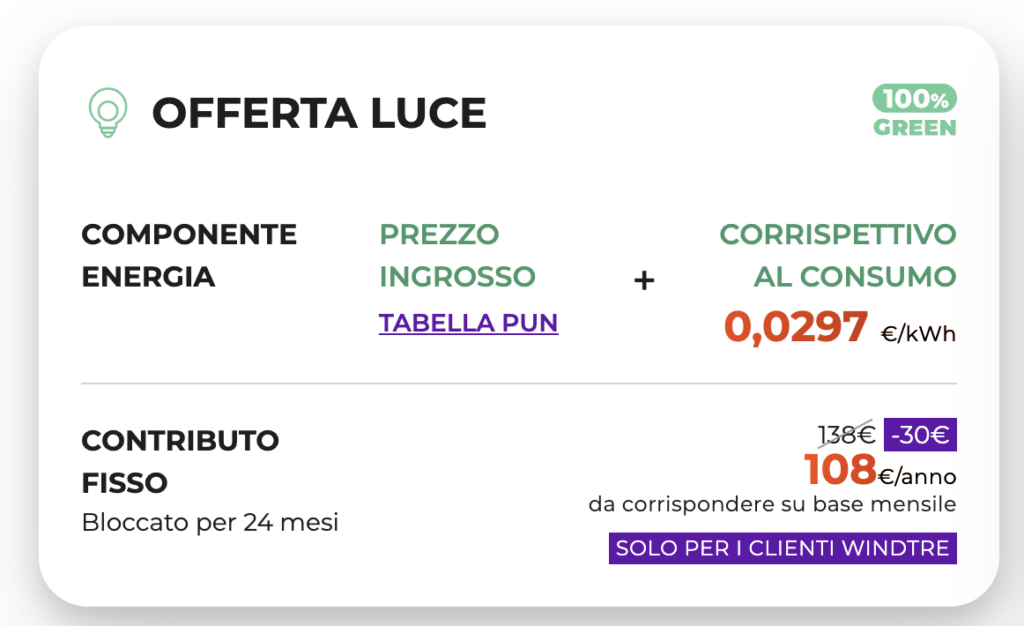Click the -30€ discount badge
1024x626 pixels.
pos(920,435)
